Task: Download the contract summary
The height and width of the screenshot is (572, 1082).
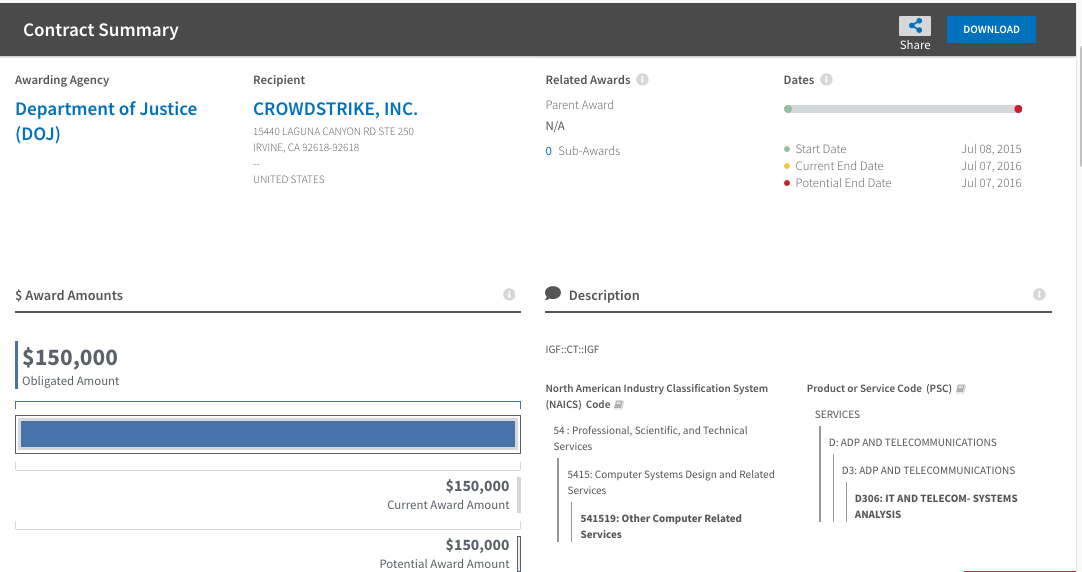Action: point(991,30)
